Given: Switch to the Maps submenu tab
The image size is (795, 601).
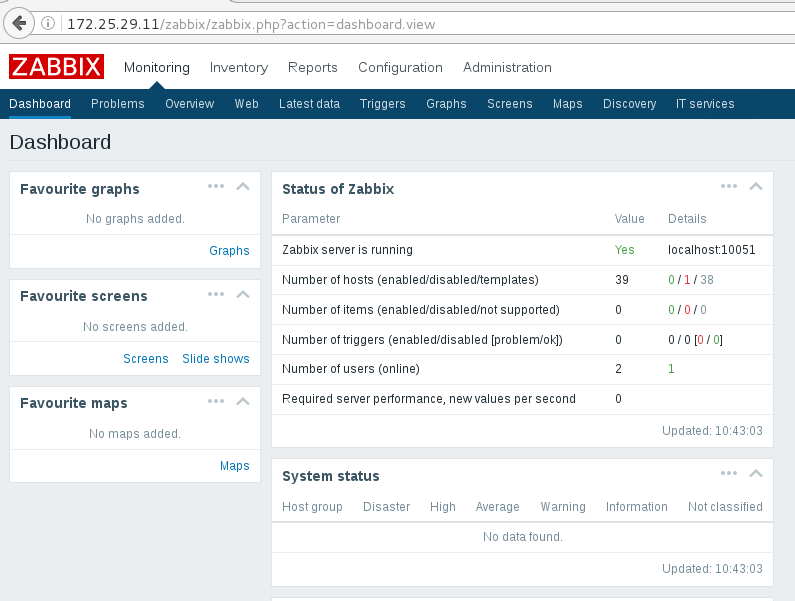Looking at the screenshot, I should [x=567, y=104].
